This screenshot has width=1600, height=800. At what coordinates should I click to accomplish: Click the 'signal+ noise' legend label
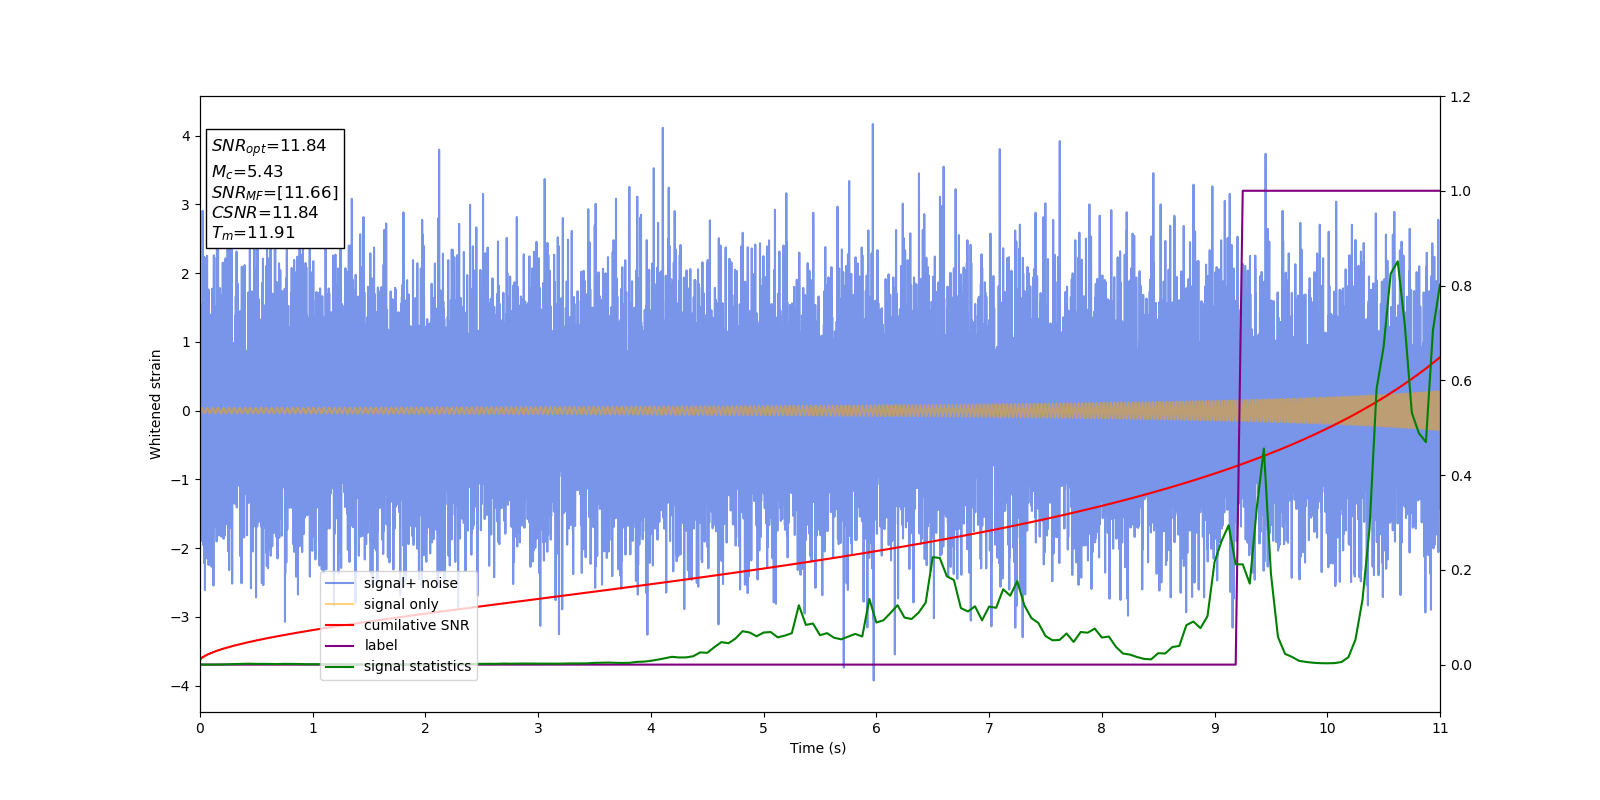pos(410,584)
